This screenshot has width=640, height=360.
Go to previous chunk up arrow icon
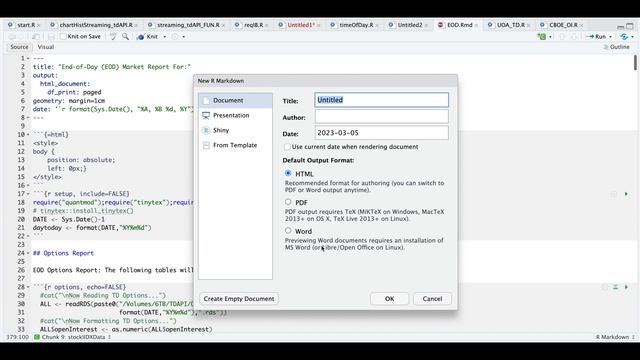coord(562,37)
